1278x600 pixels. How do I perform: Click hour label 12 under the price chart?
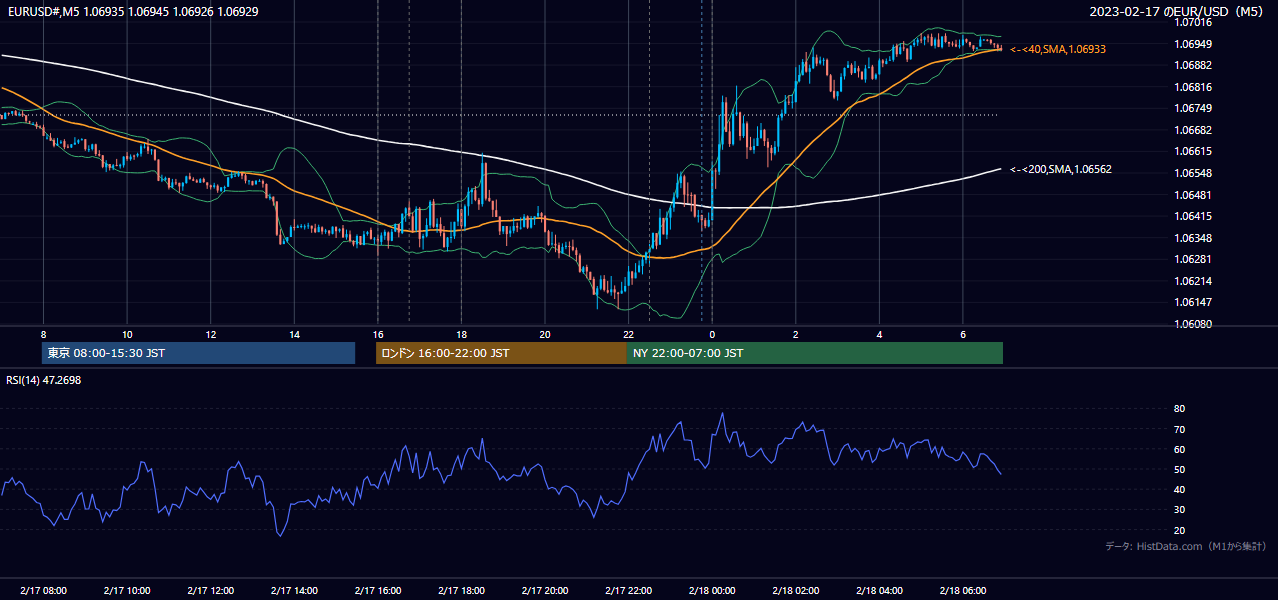tap(210, 334)
